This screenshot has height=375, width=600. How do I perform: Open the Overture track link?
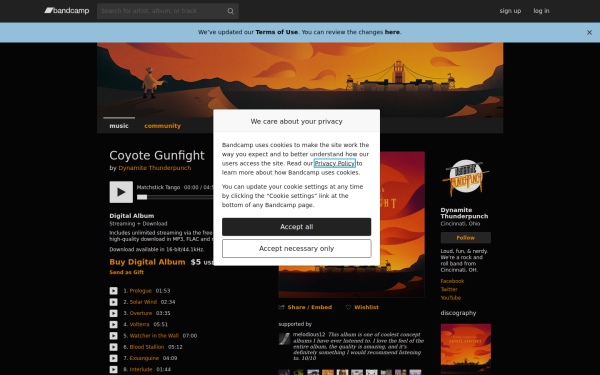(141, 313)
